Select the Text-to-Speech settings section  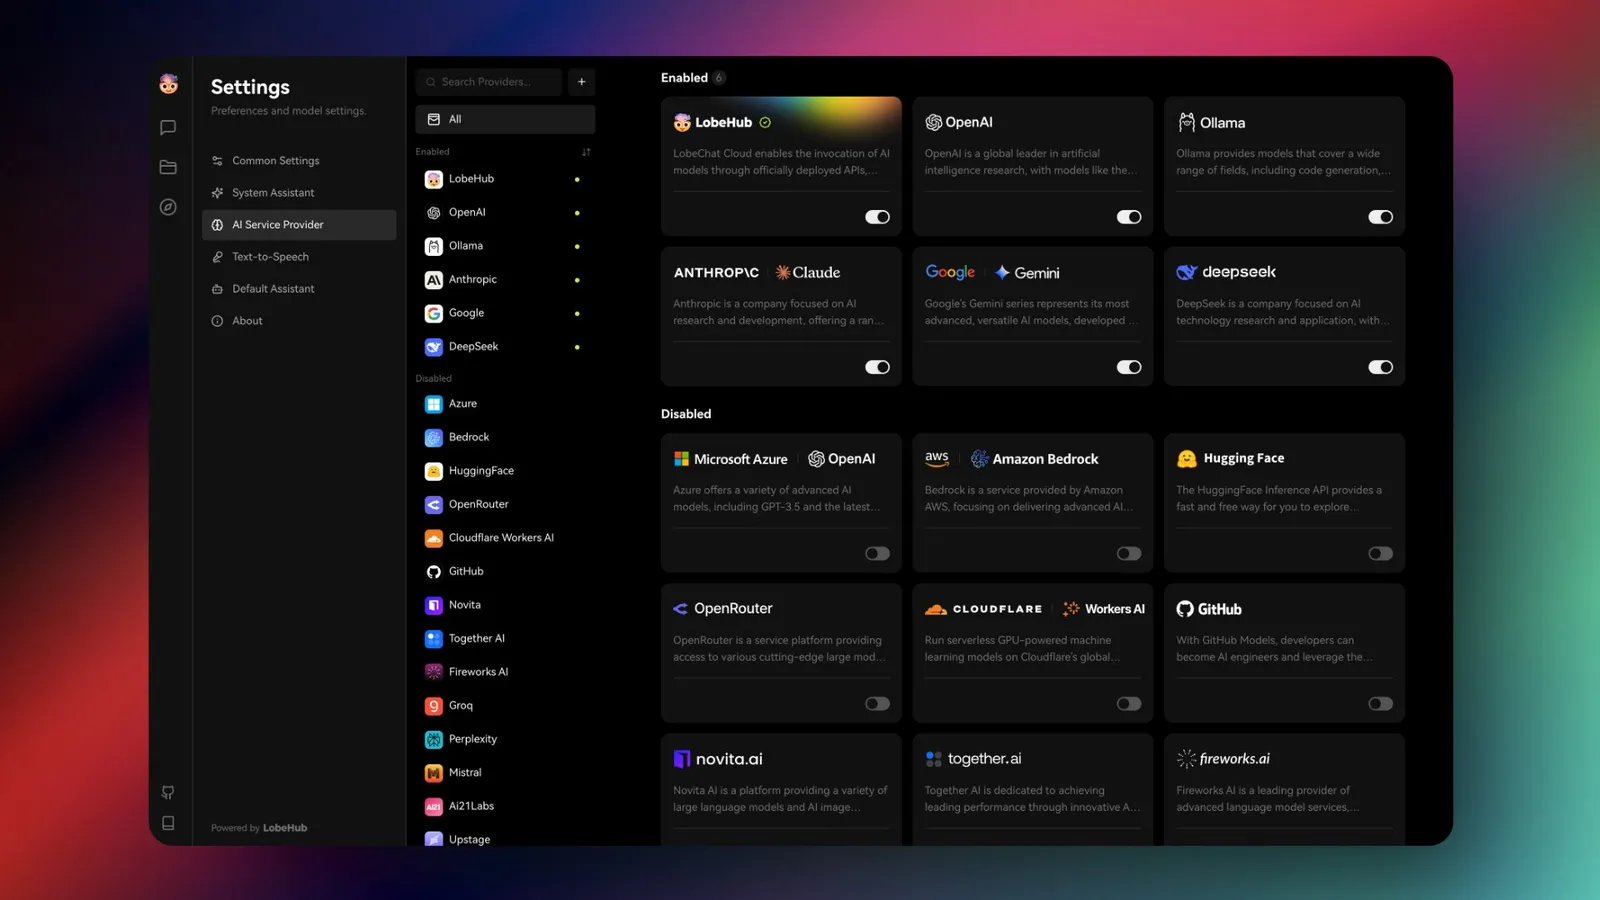[x=269, y=256]
